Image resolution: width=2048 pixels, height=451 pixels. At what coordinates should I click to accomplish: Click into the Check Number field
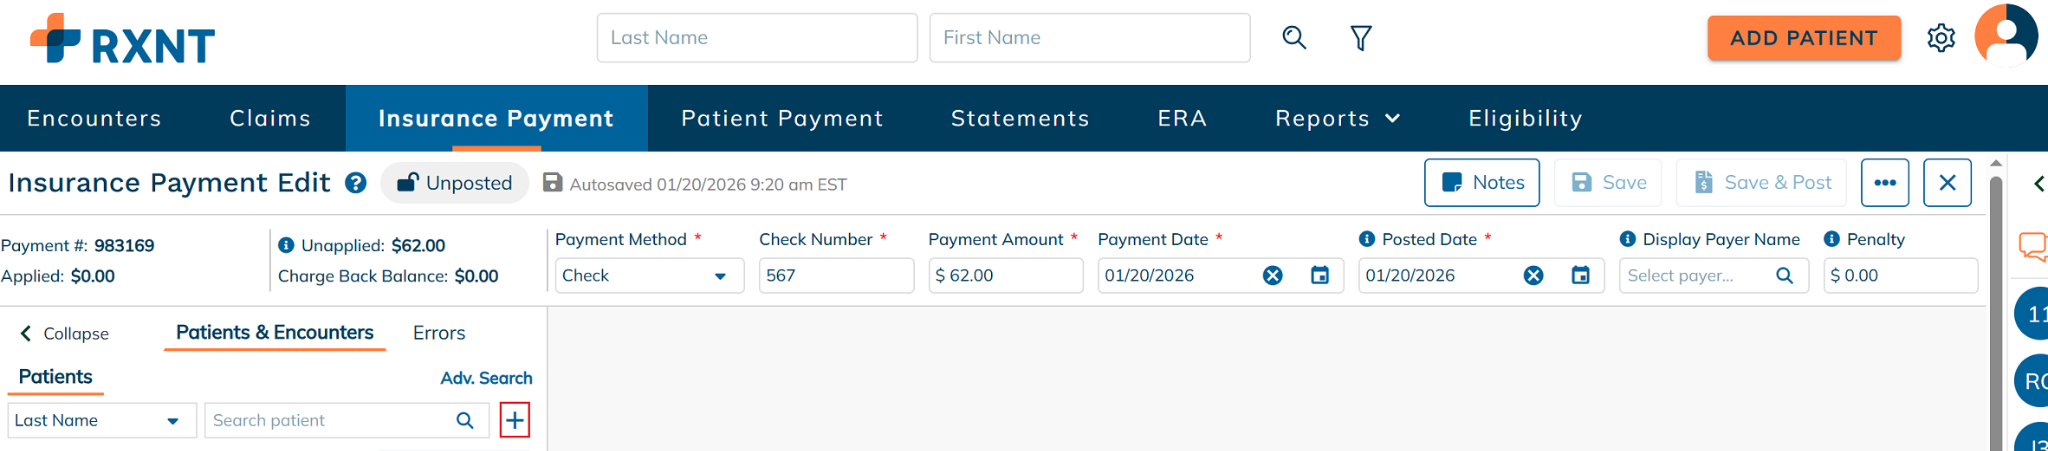[836, 275]
